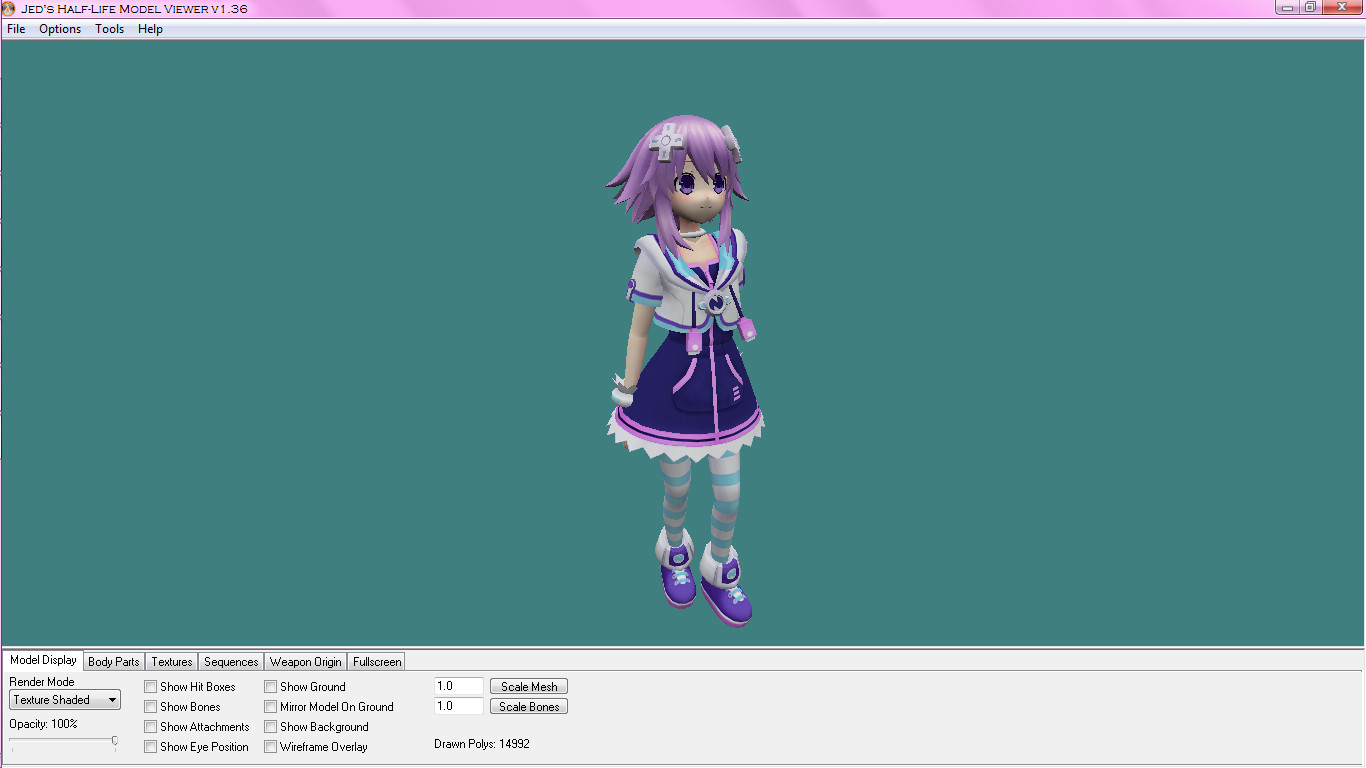Click the mesh scale value field showing 1.0
The height and width of the screenshot is (768, 1366).
click(x=457, y=686)
